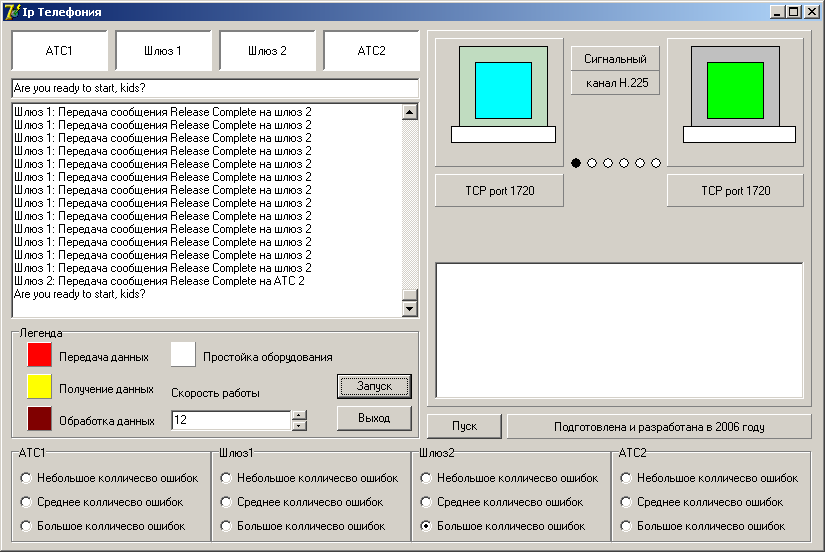Select АТС1 Среднее колличесво ошибок

[x=102, y=502]
